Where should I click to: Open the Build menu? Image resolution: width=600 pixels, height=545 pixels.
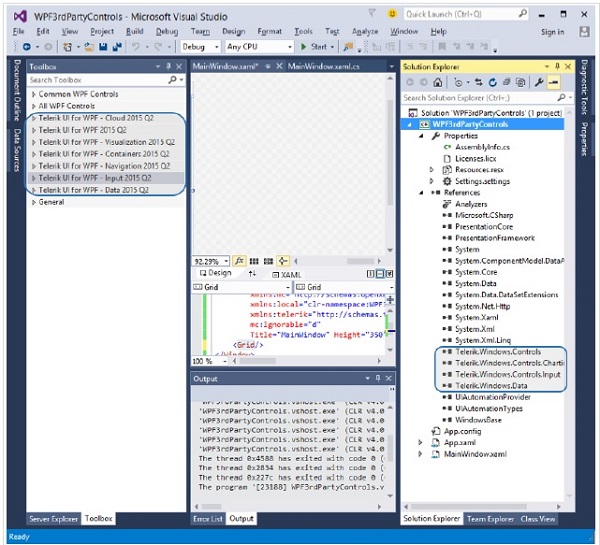(x=134, y=31)
